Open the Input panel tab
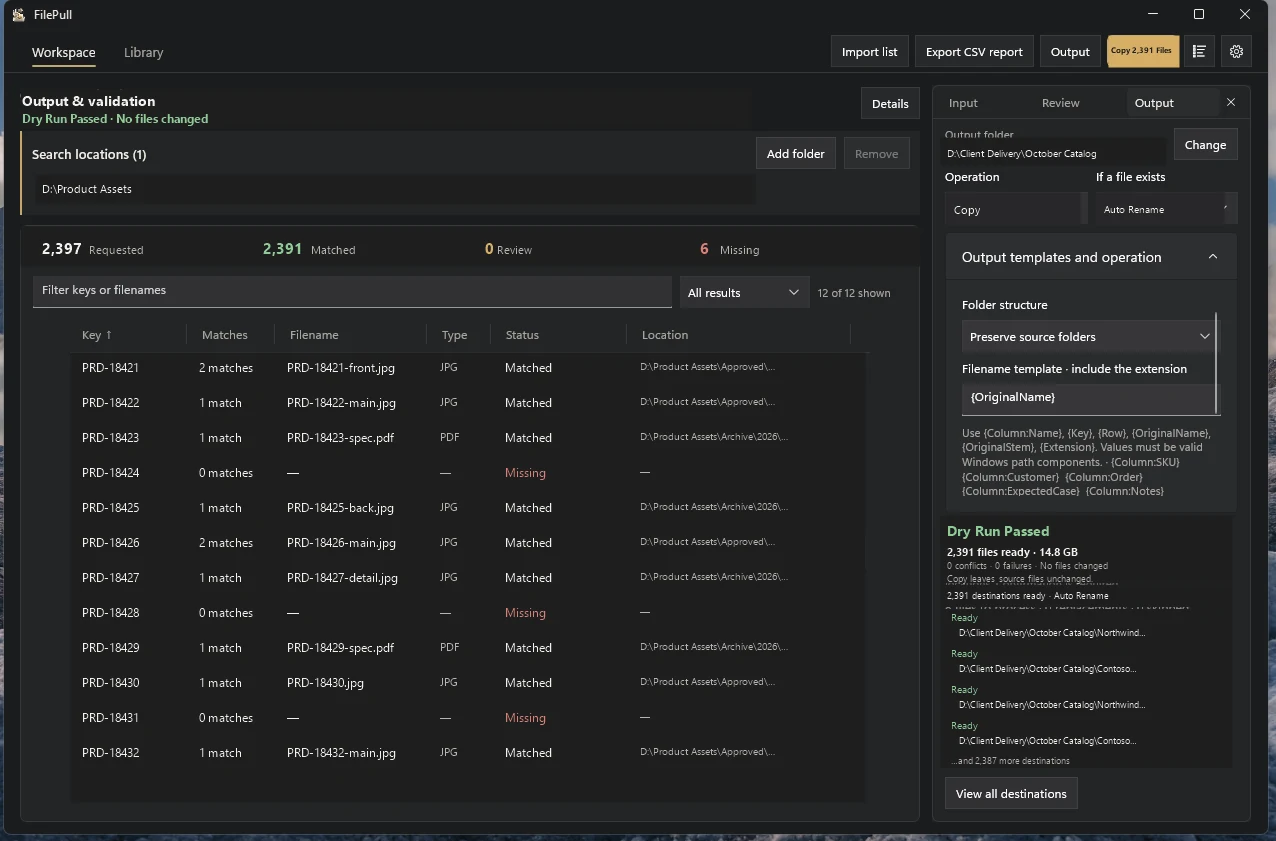 (x=963, y=103)
